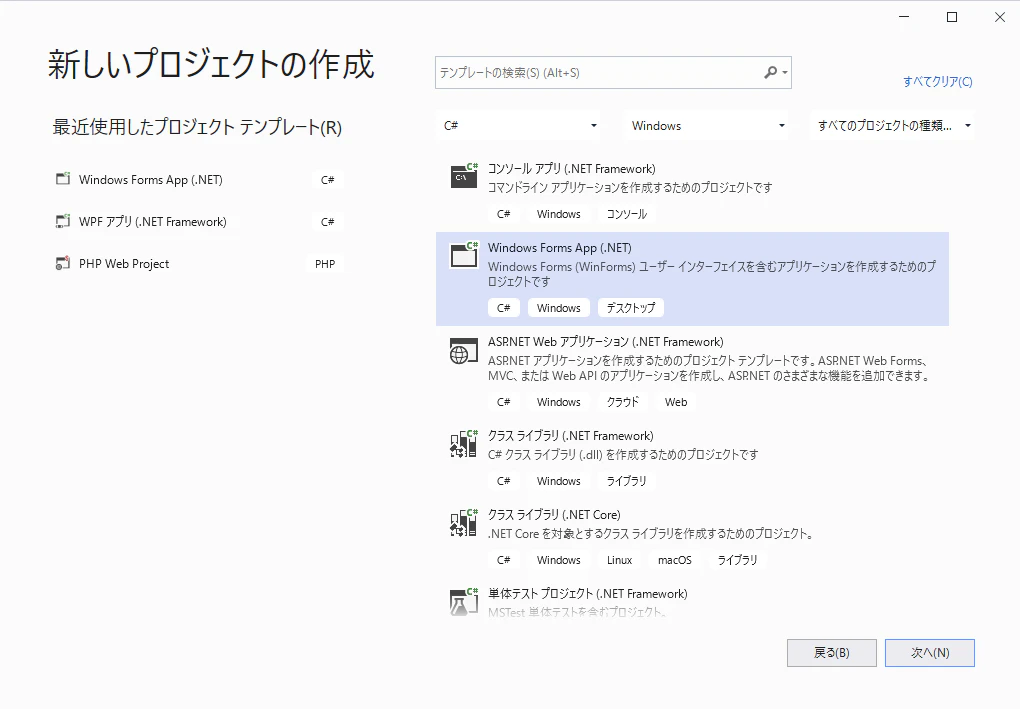Viewport: 1020px width, 709px height.
Task: Click Windows tag under Windows Forms App template
Action: click(558, 308)
